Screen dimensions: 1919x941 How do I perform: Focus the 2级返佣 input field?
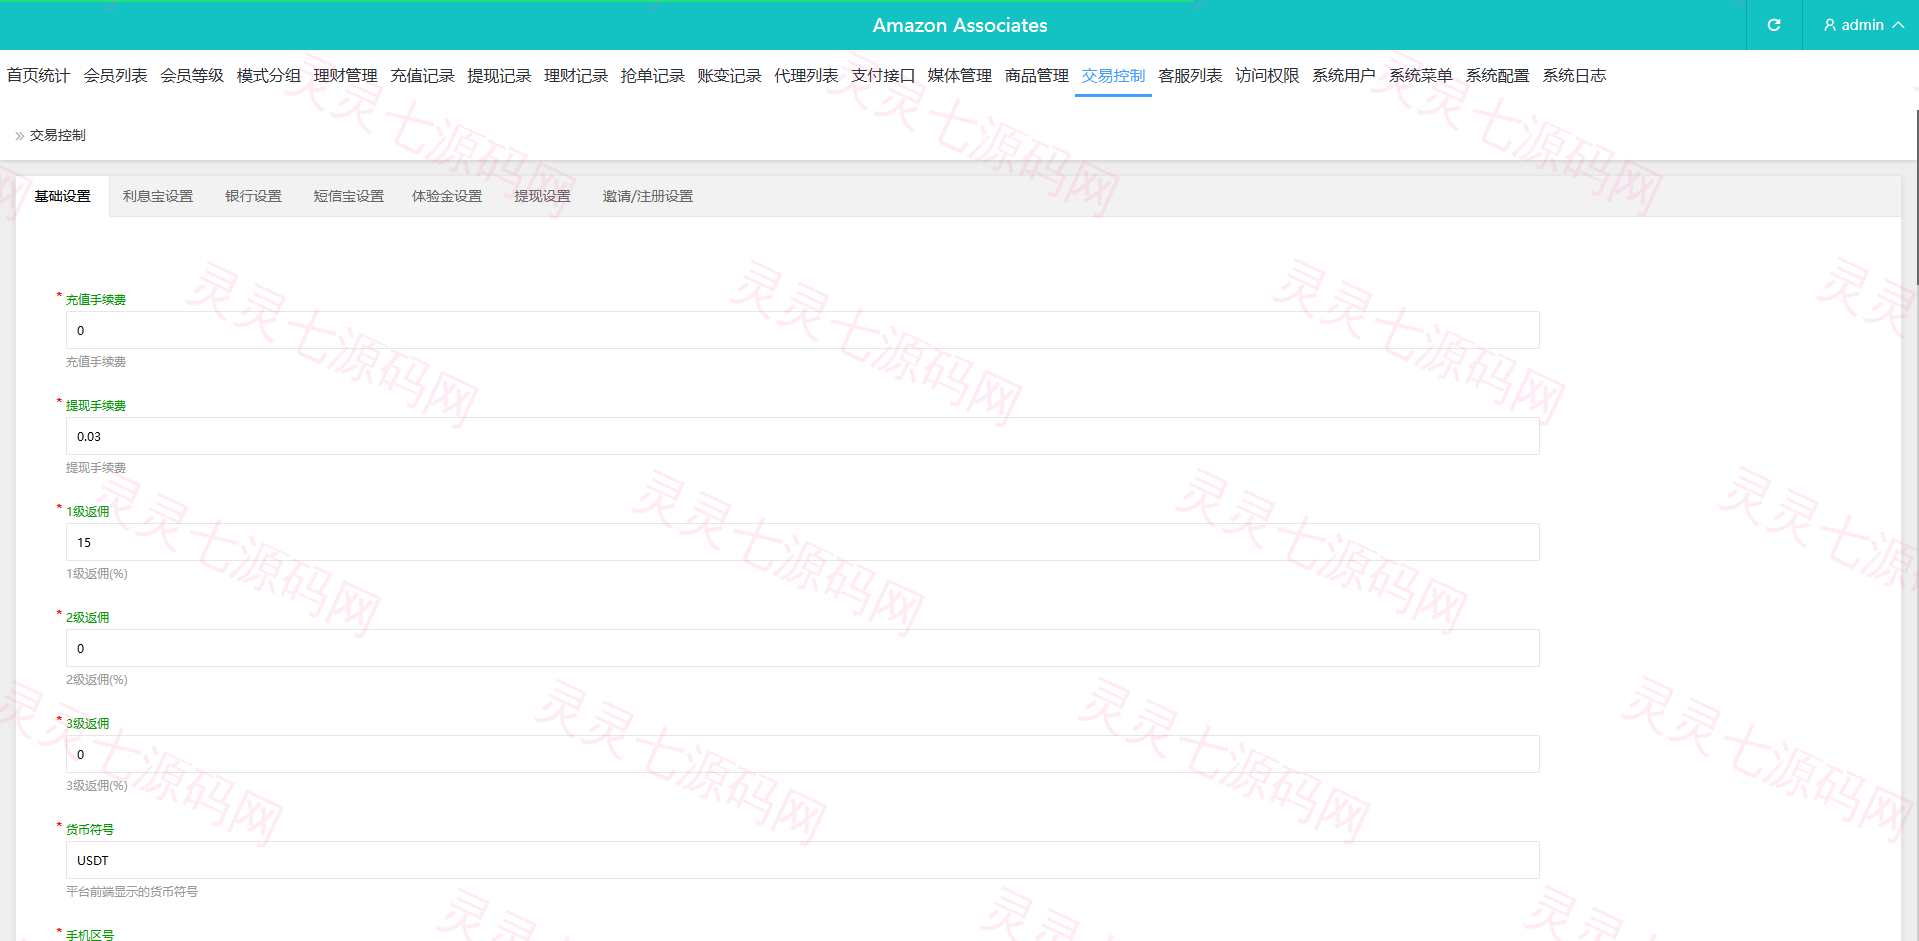point(802,648)
